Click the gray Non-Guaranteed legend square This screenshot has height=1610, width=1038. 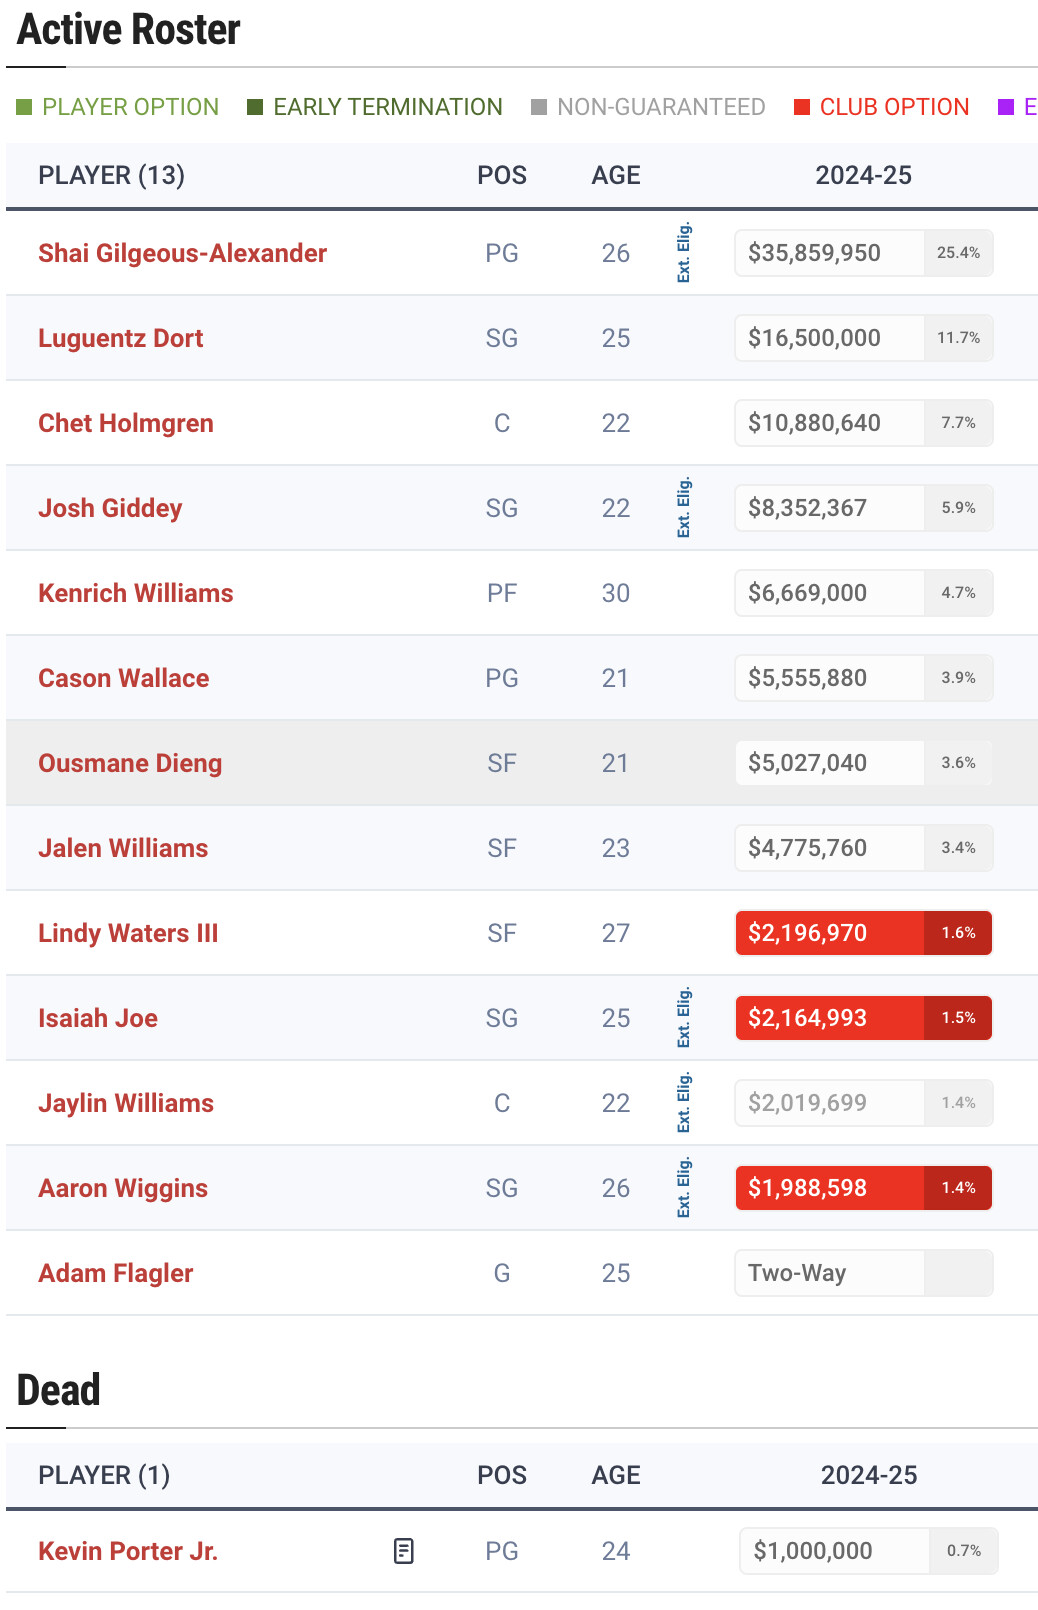coord(539,107)
